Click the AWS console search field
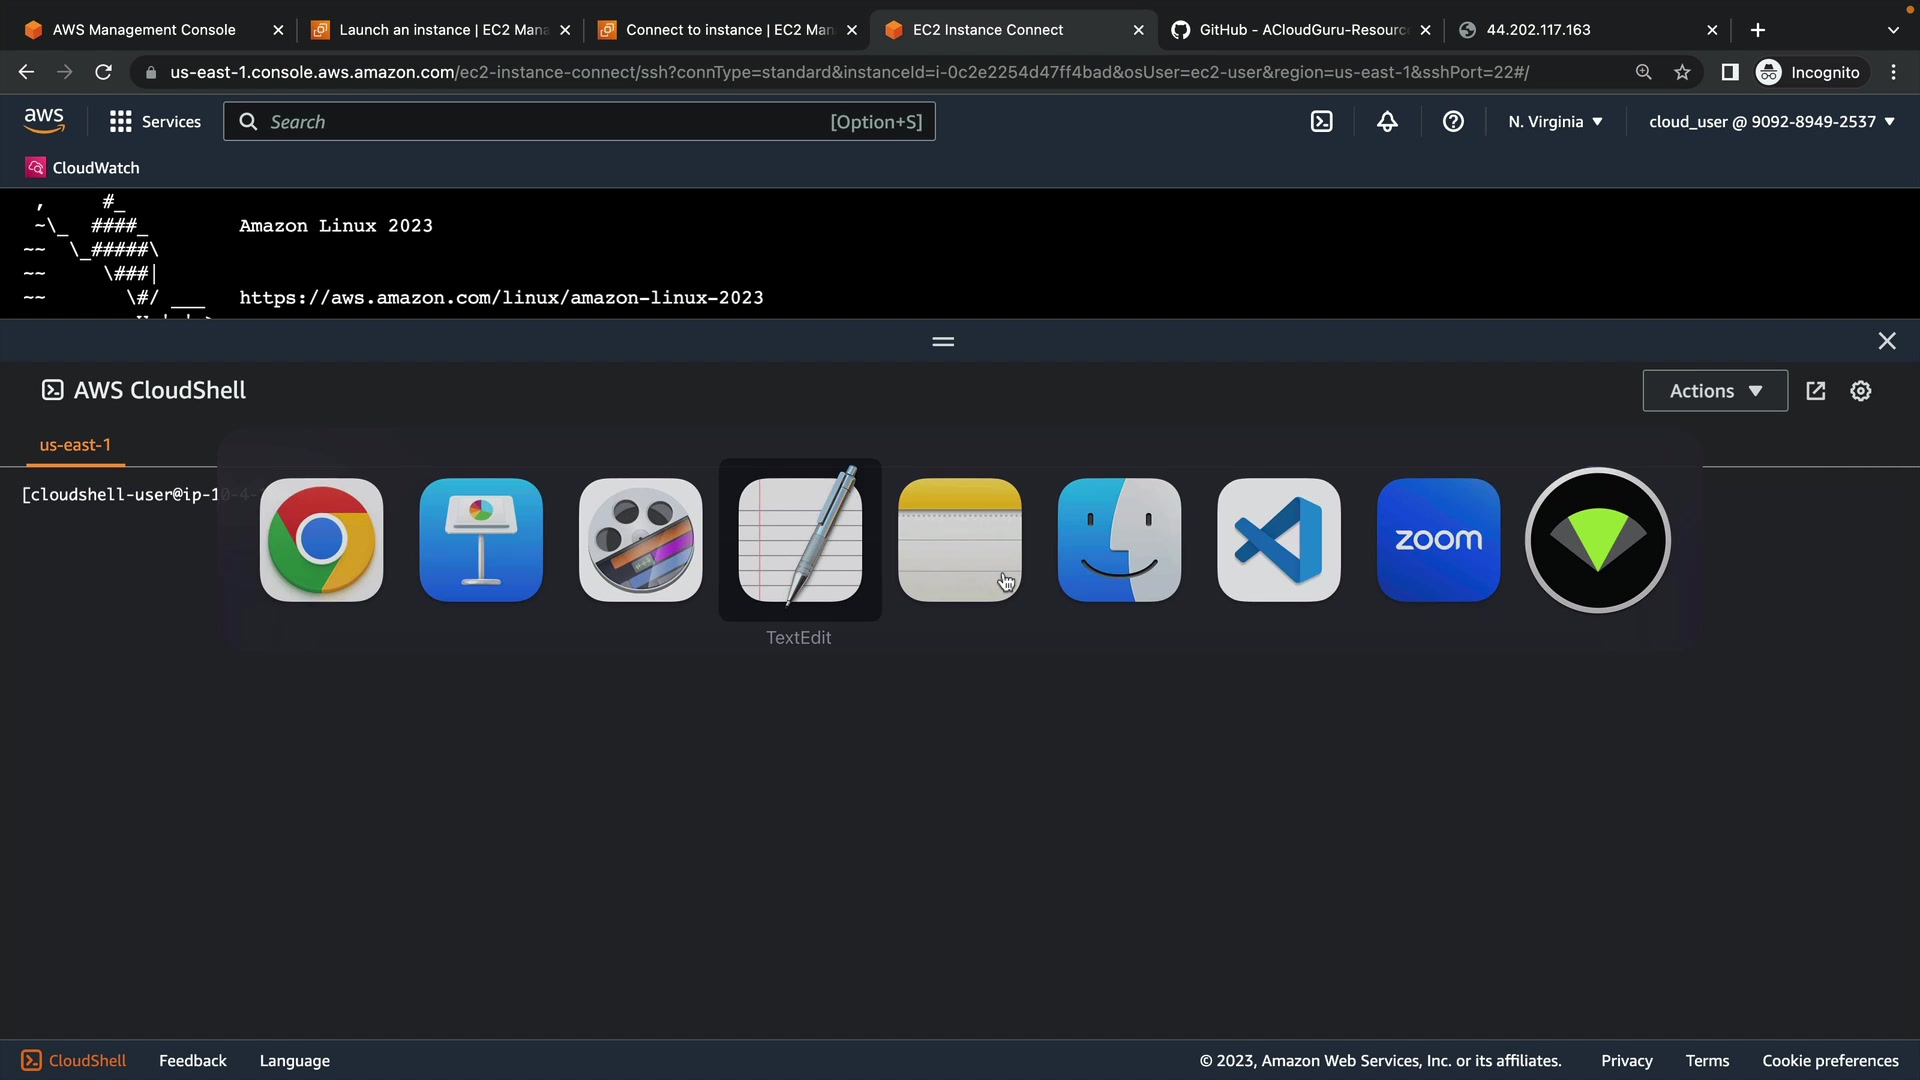The image size is (1920, 1080). click(x=545, y=122)
